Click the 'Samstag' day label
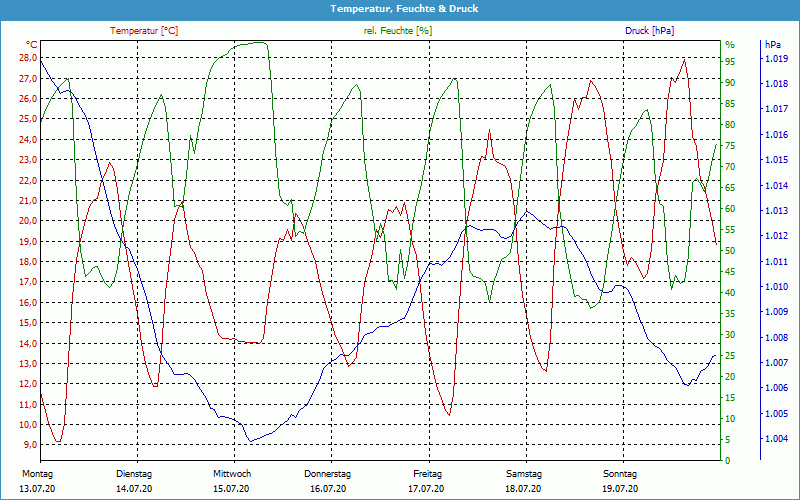Image resolution: width=800 pixels, height=500 pixels. tap(524, 474)
